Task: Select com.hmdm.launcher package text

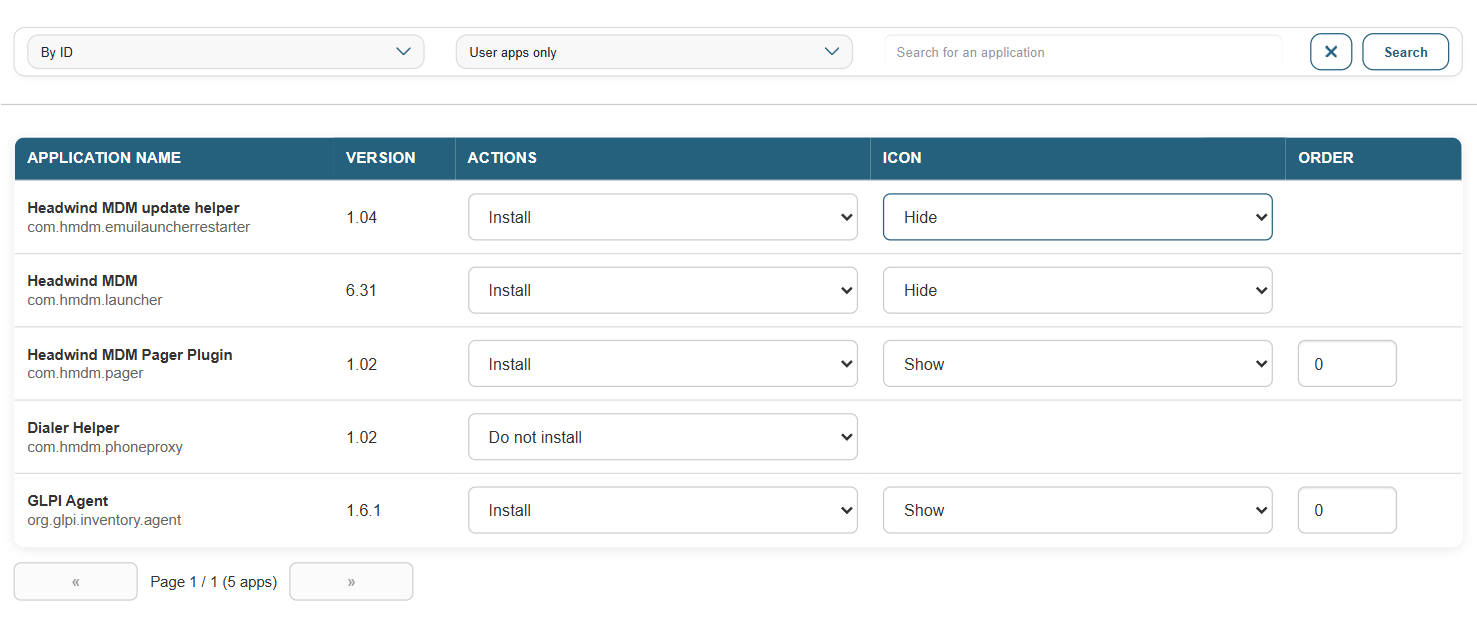Action: coord(95,300)
